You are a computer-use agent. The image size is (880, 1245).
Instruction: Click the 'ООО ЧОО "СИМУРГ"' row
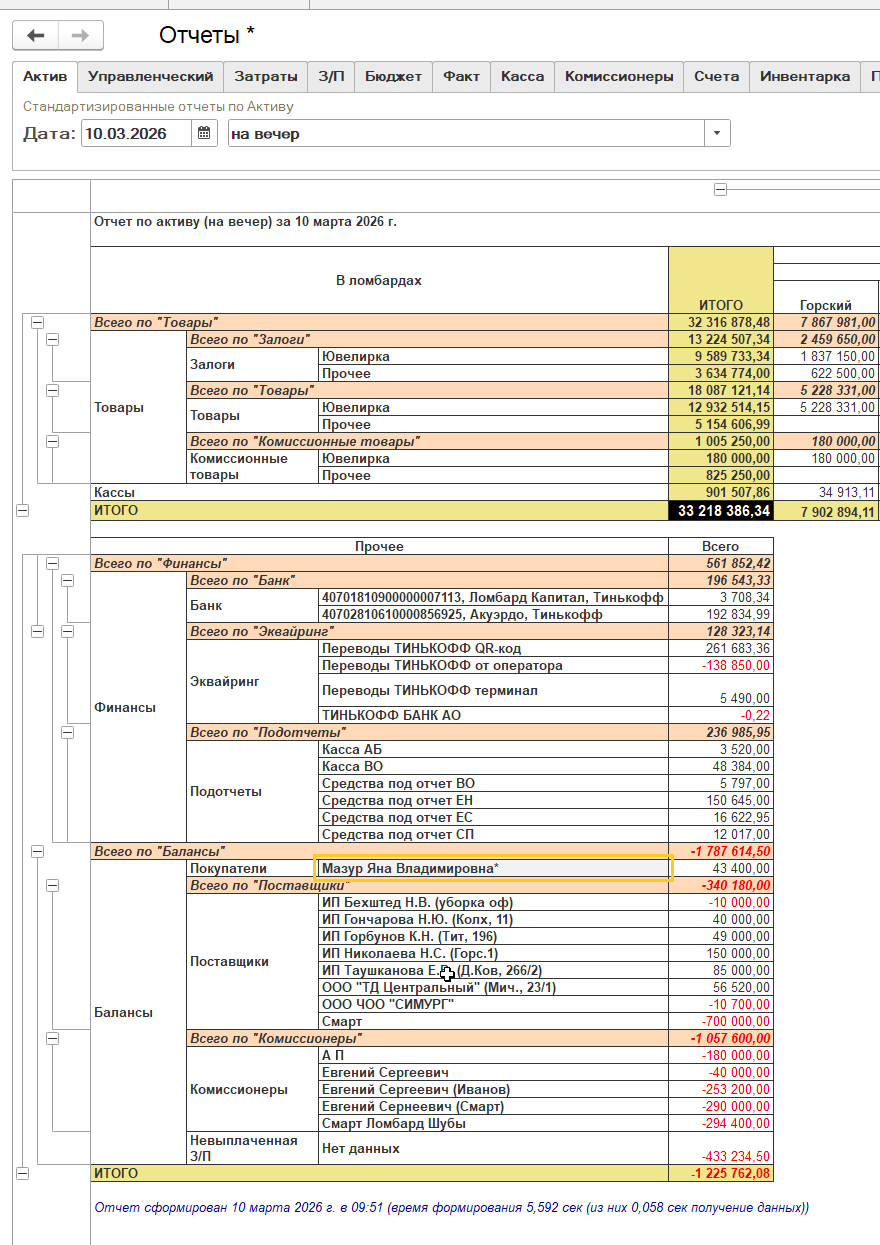(493, 1004)
